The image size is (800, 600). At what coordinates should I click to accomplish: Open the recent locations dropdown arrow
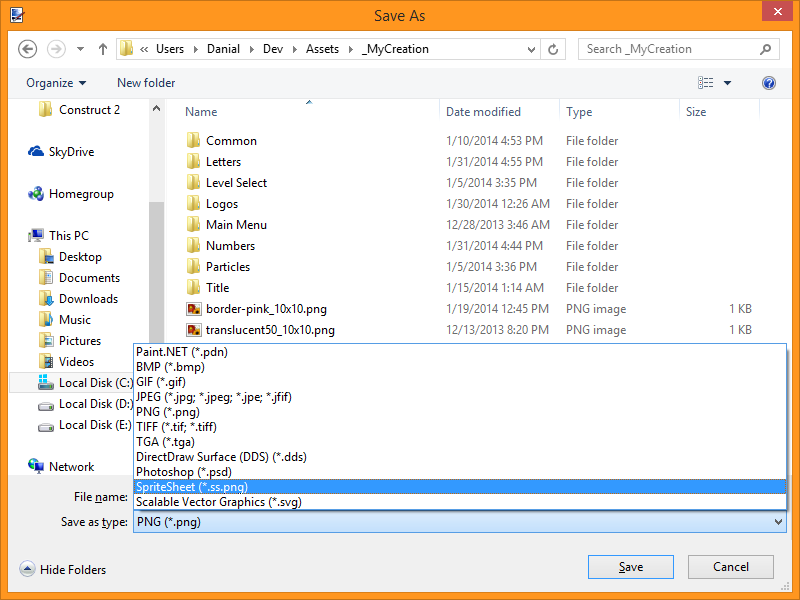pos(80,49)
